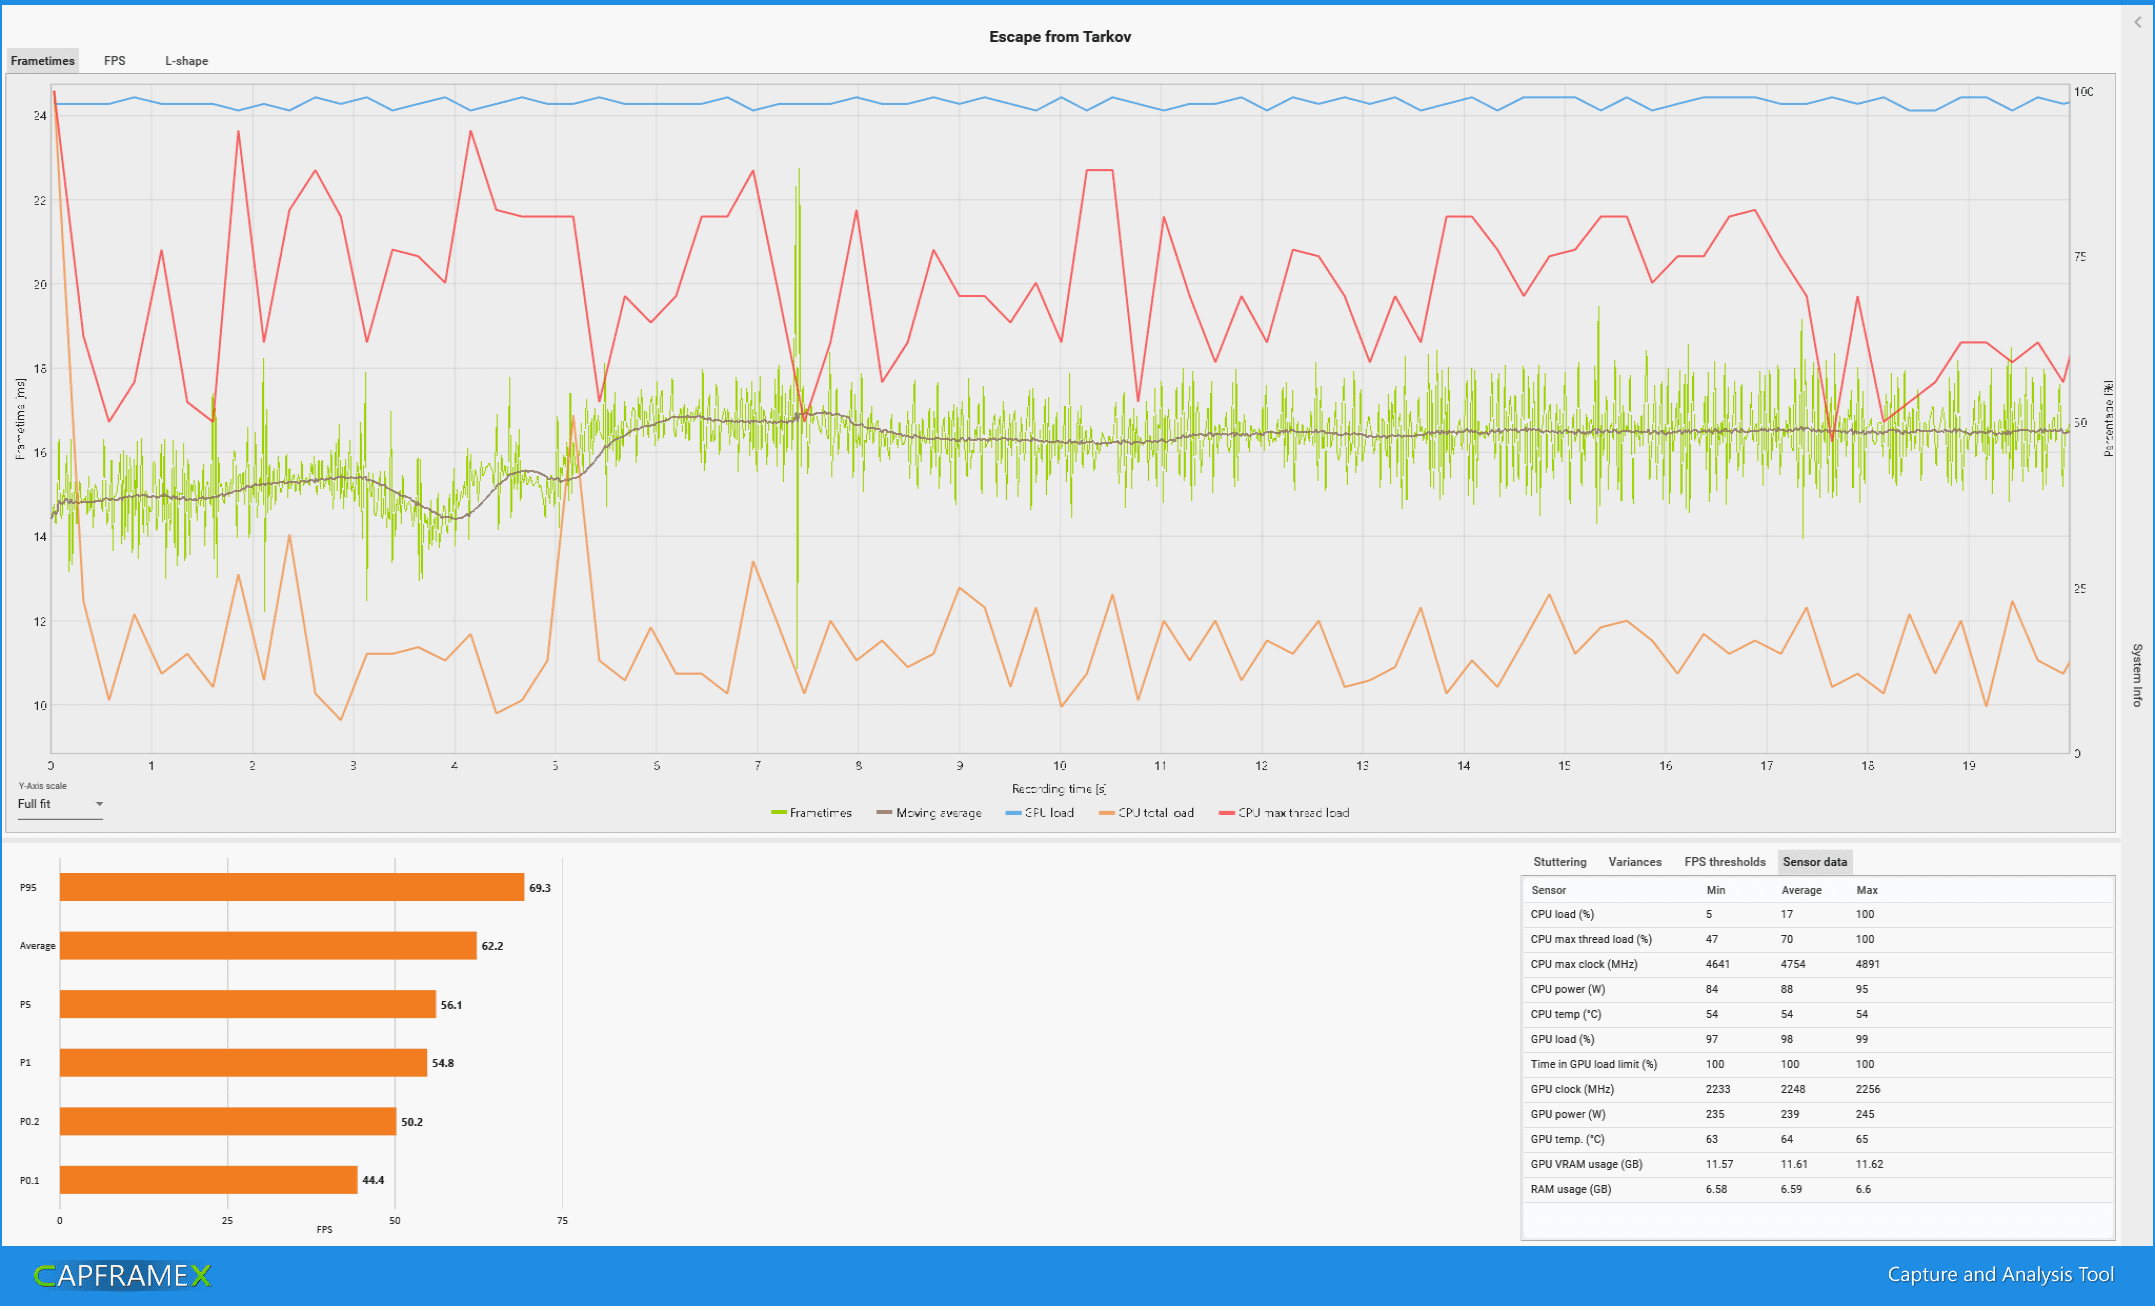Click the P5 orange bar
This screenshot has height=1306, width=2155.
coord(248,1004)
